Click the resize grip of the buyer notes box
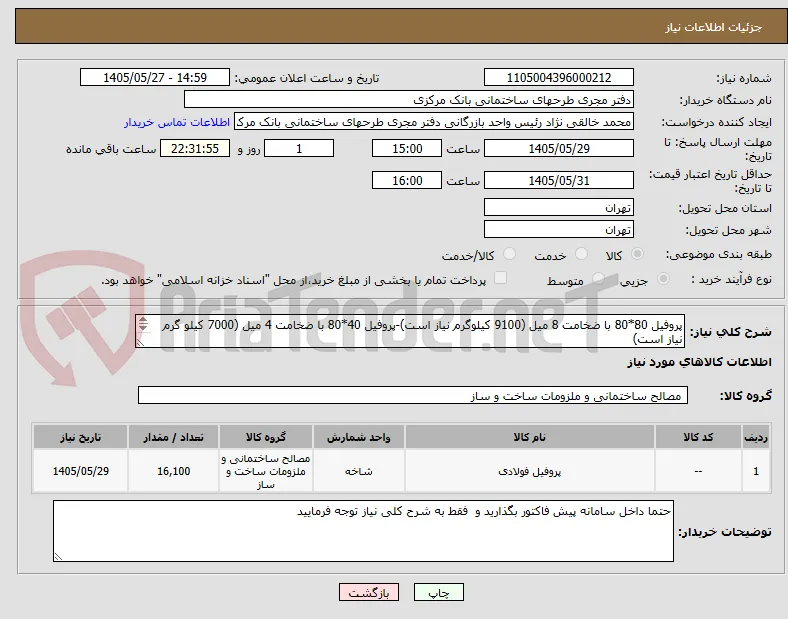This screenshot has width=788, height=619. pos(58,556)
